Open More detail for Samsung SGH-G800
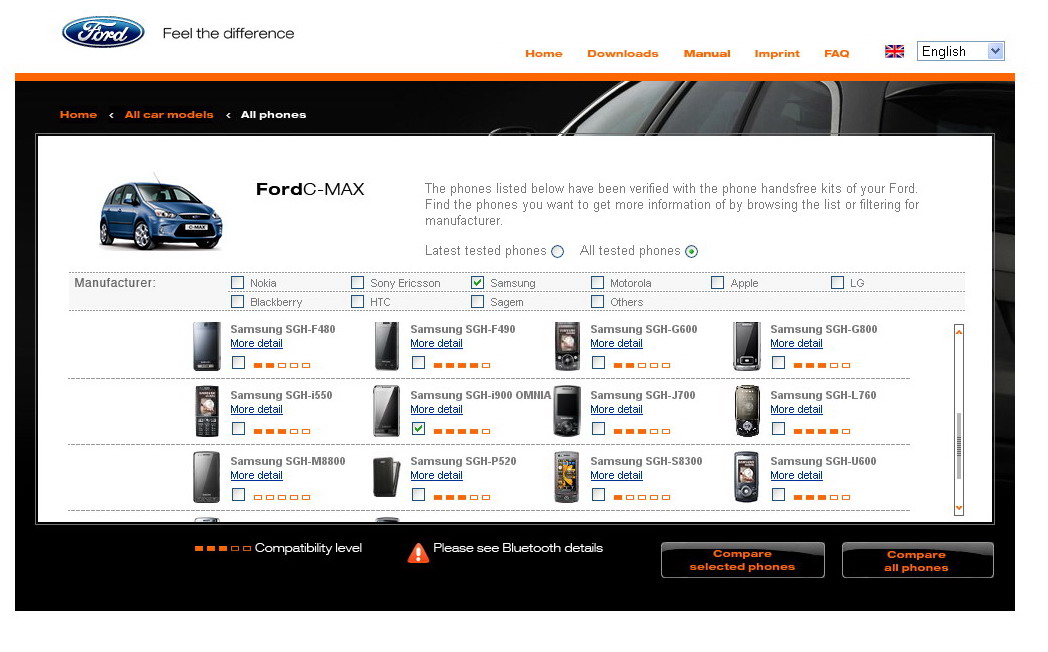Viewport: 1048px width, 652px height. click(x=796, y=343)
